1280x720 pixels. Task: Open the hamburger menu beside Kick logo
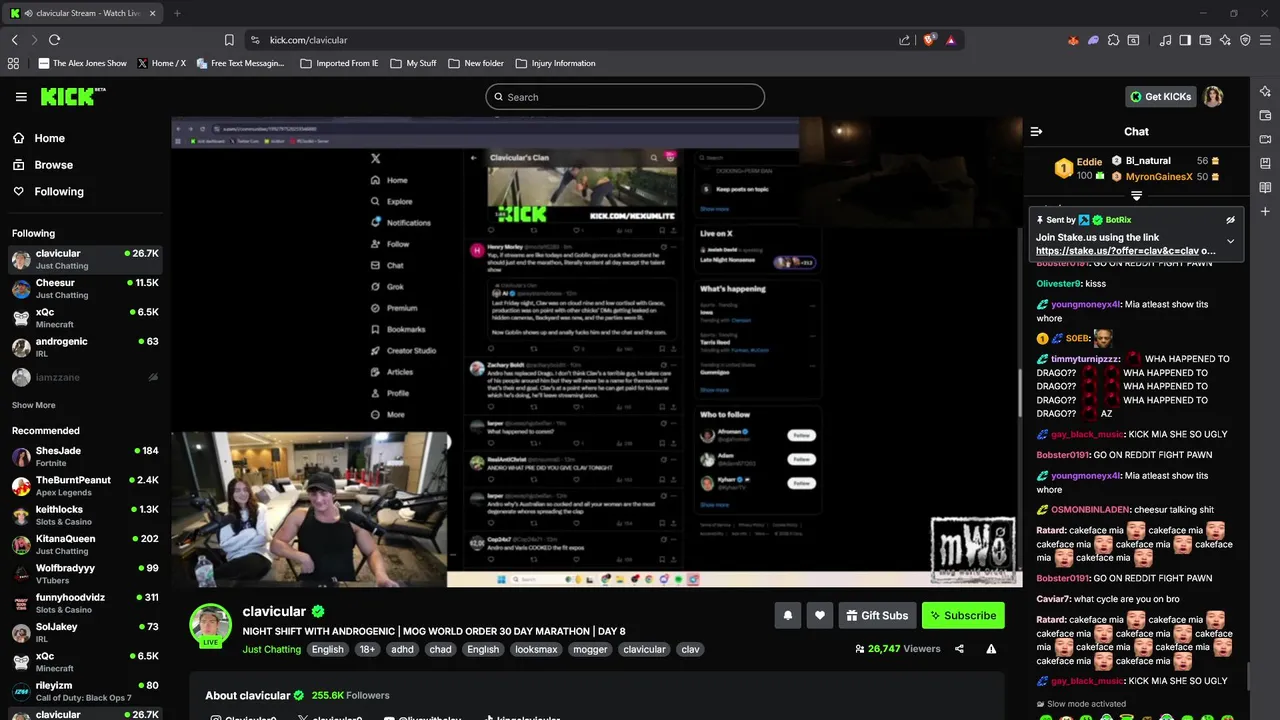21,97
